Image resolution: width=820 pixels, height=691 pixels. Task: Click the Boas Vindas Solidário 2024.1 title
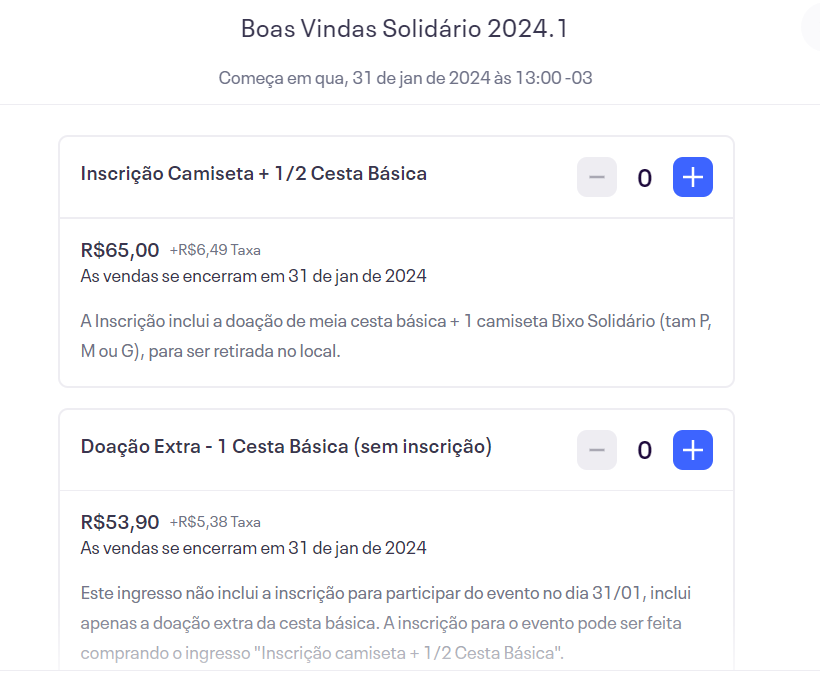coord(404,29)
